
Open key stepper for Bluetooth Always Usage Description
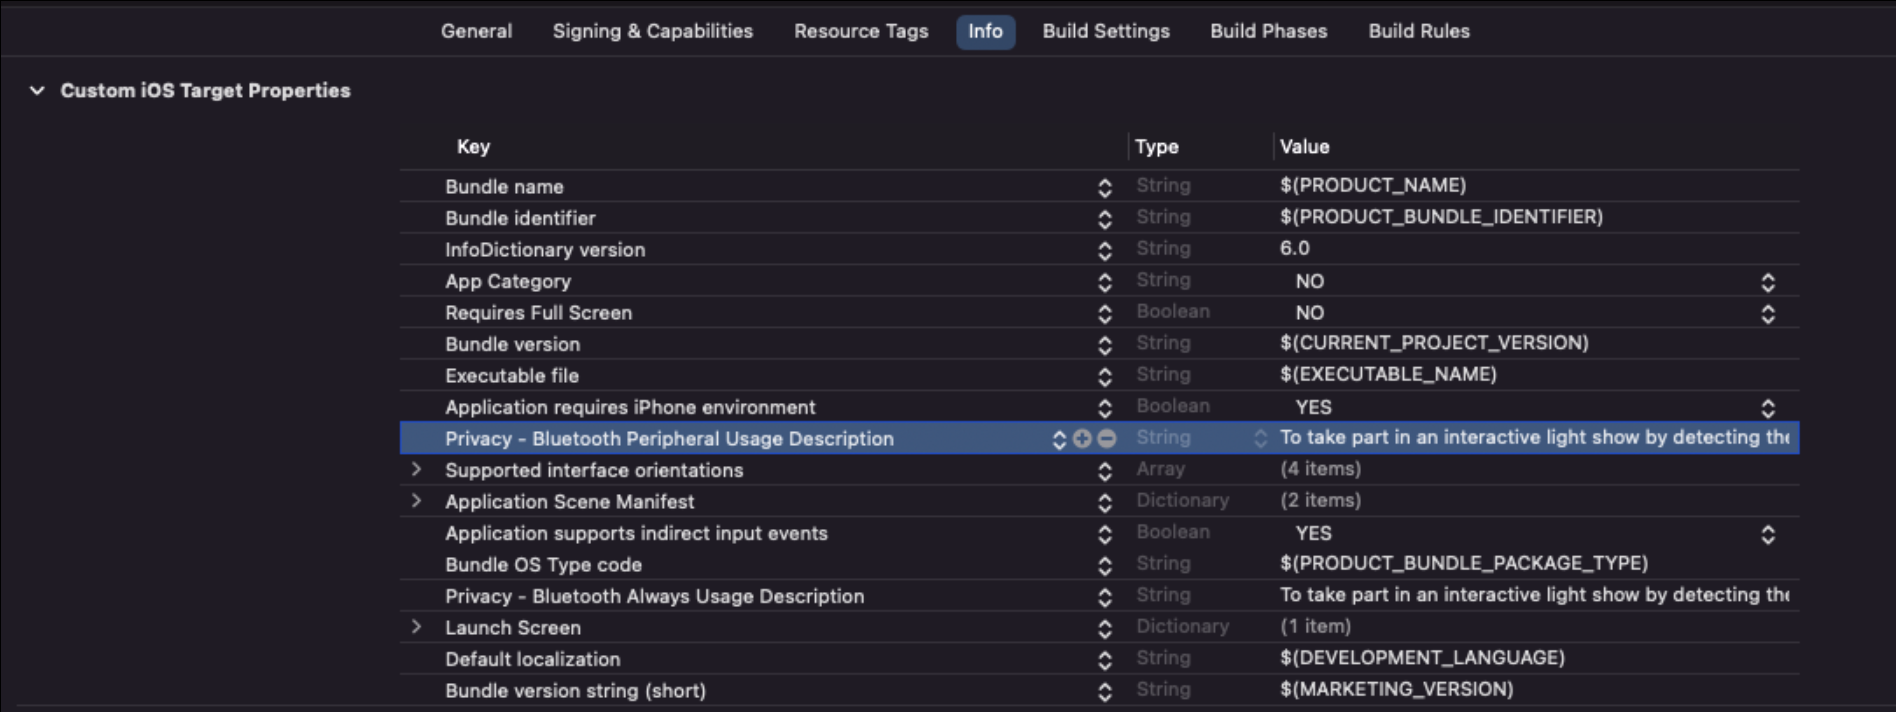(x=1104, y=597)
